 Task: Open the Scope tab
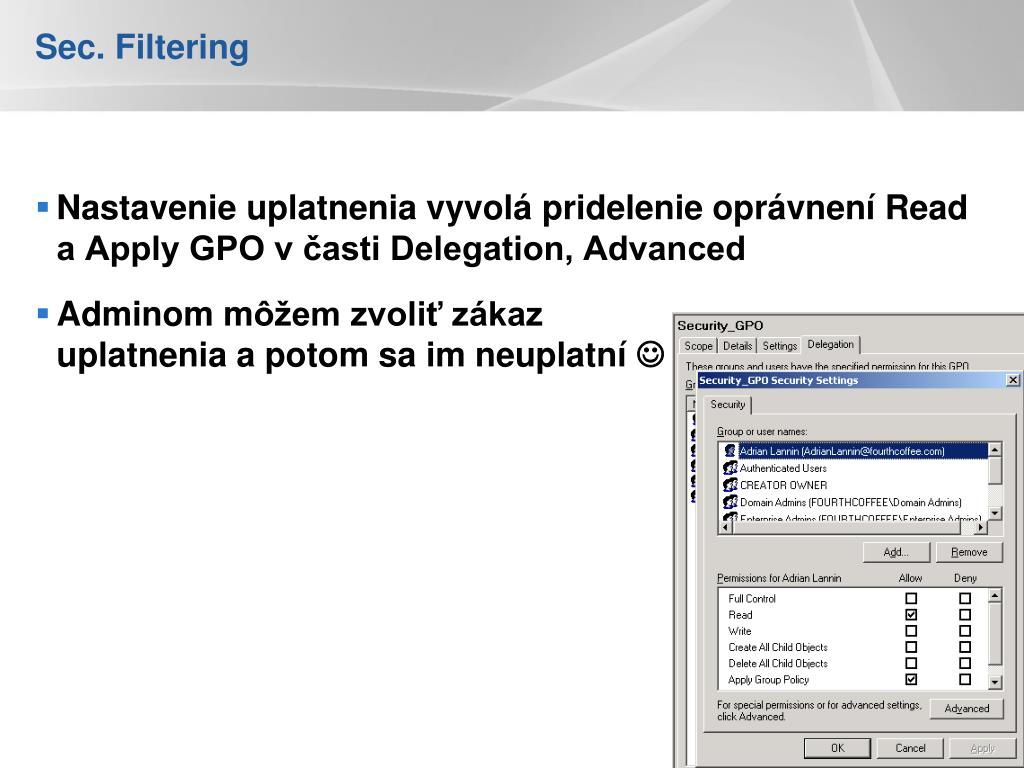698,345
